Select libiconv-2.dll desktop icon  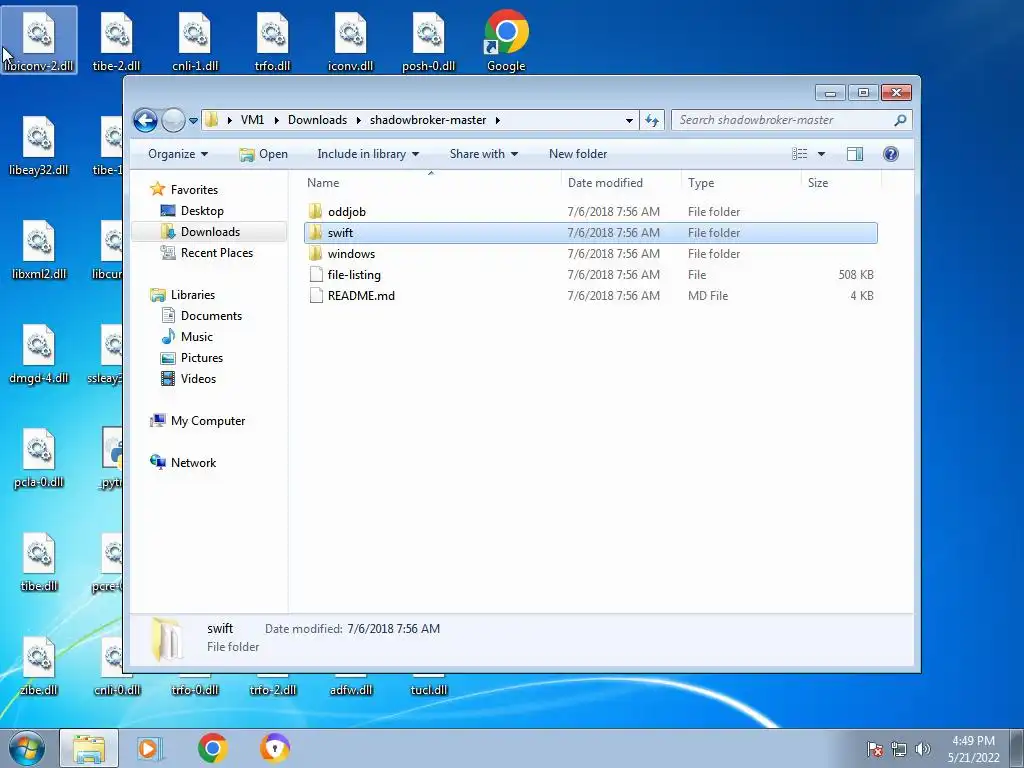39,40
